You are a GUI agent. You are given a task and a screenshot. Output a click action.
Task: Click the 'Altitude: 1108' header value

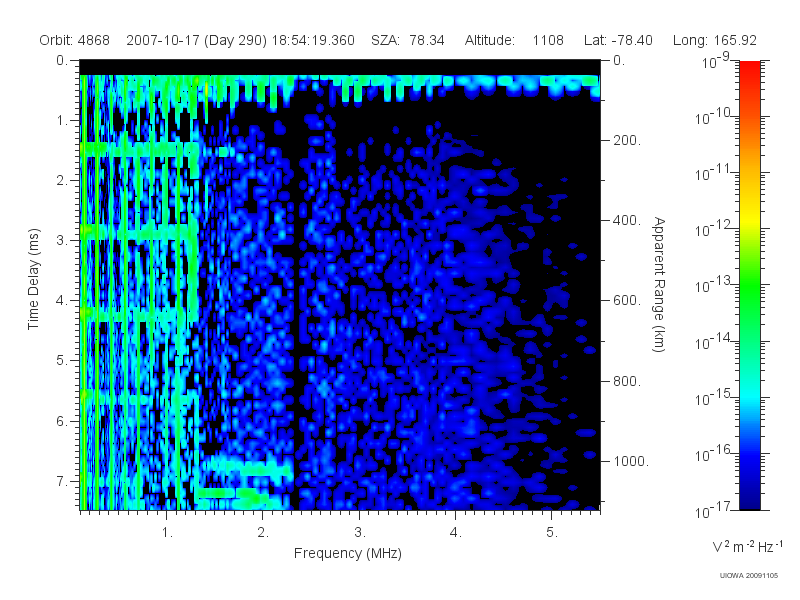pos(514,40)
